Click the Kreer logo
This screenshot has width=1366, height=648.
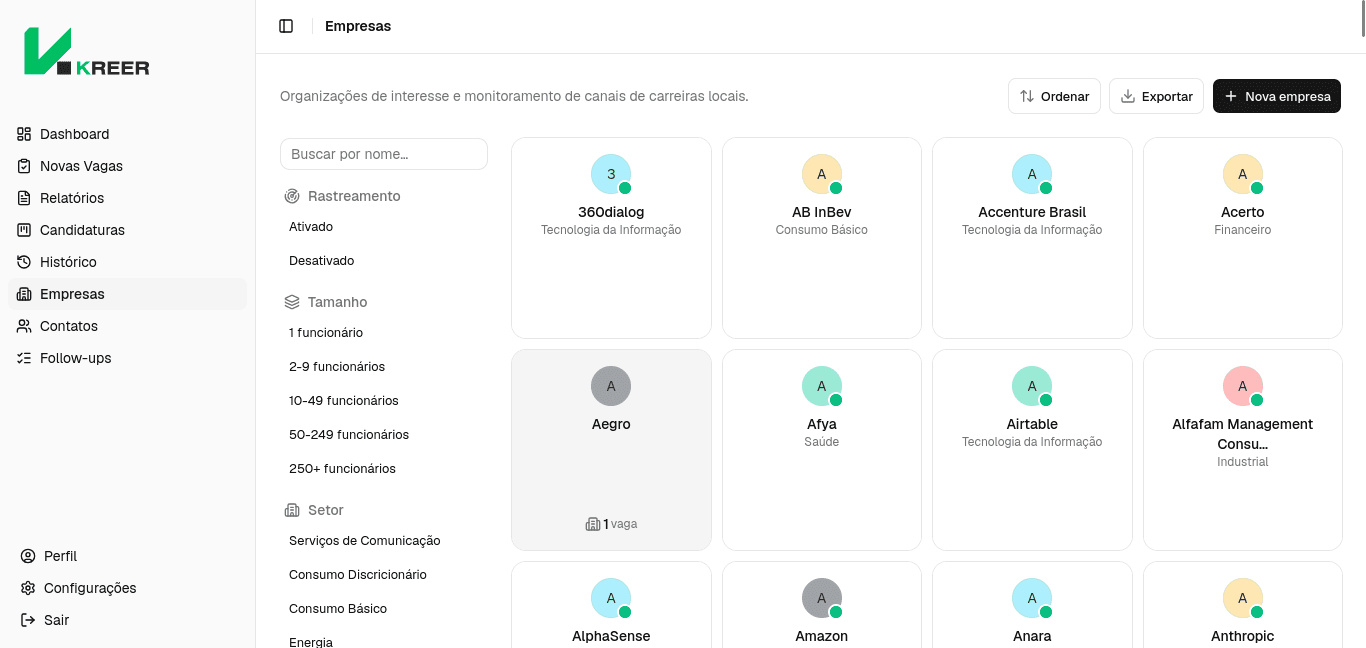tap(87, 51)
